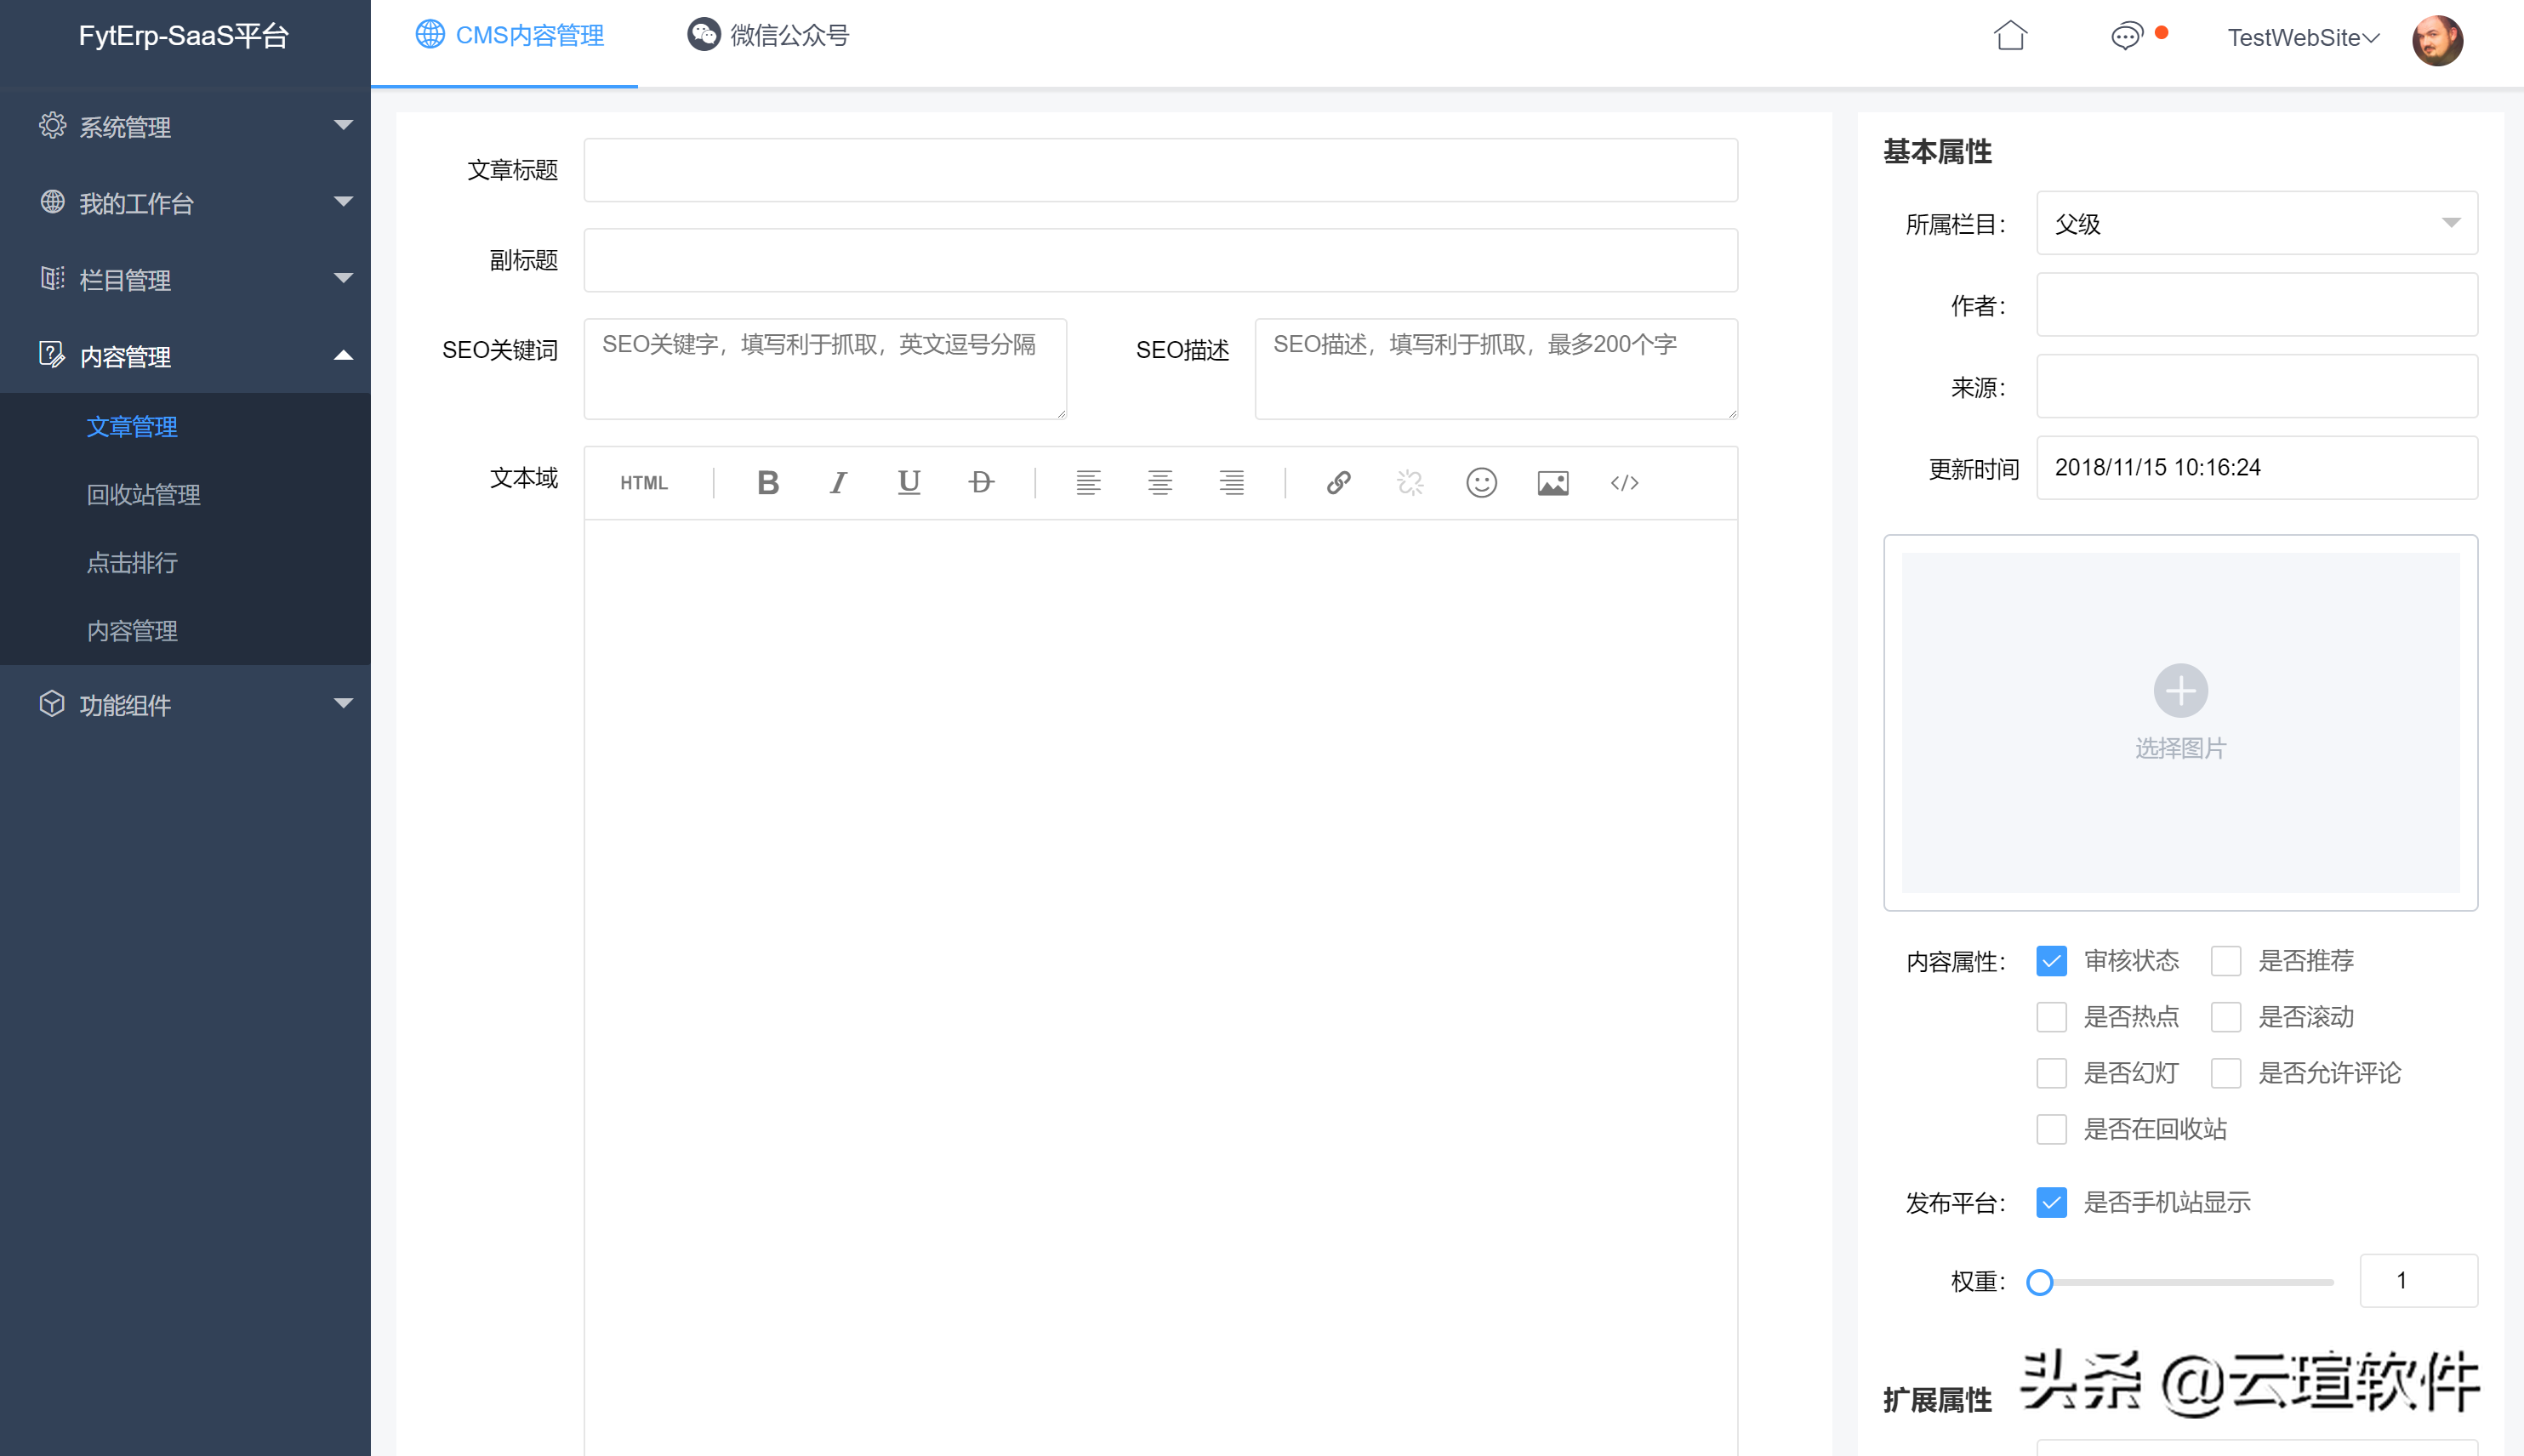Screen dimensions: 2524x1456
Task: Click the 功能组件 cube icon
Action: click(x=52, y=704)
